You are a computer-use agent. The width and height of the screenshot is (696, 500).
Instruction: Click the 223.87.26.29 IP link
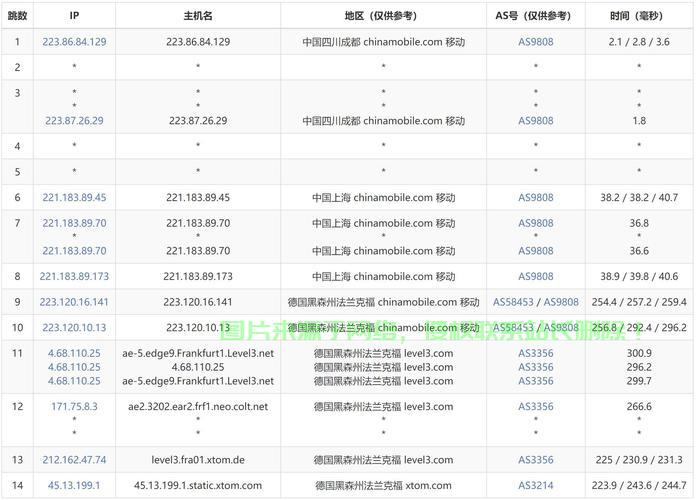pyautogui.click(x=74, y=120)
